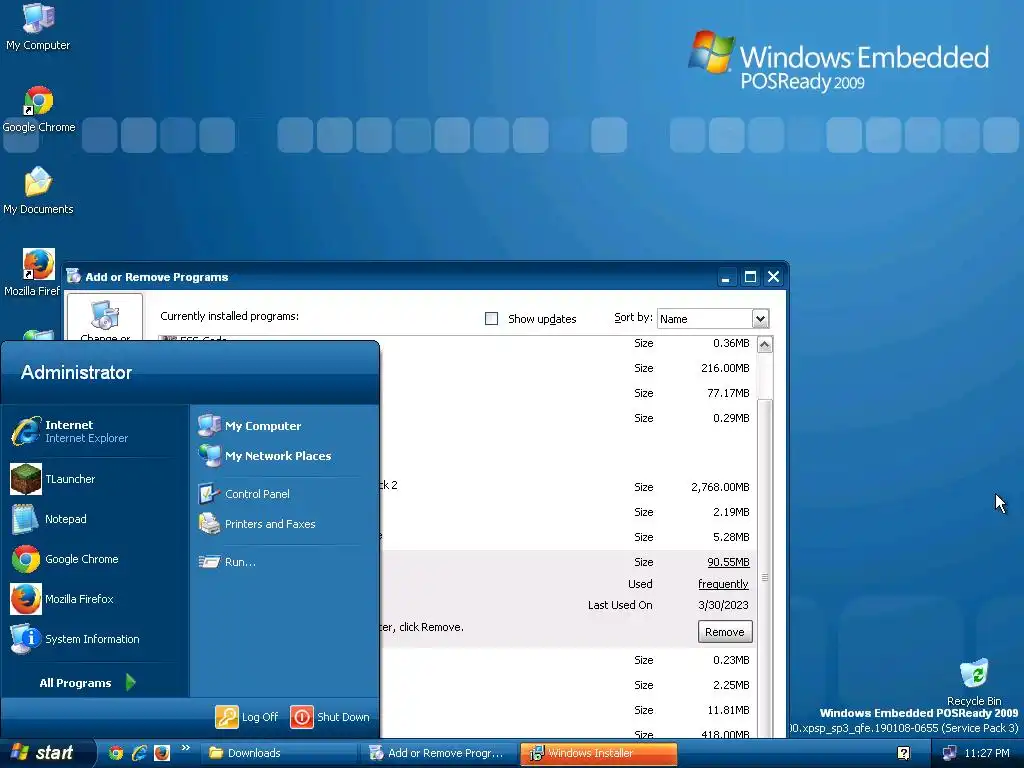
Task: Maximize the Add or Remove Programs window
Action: (750, 277)
